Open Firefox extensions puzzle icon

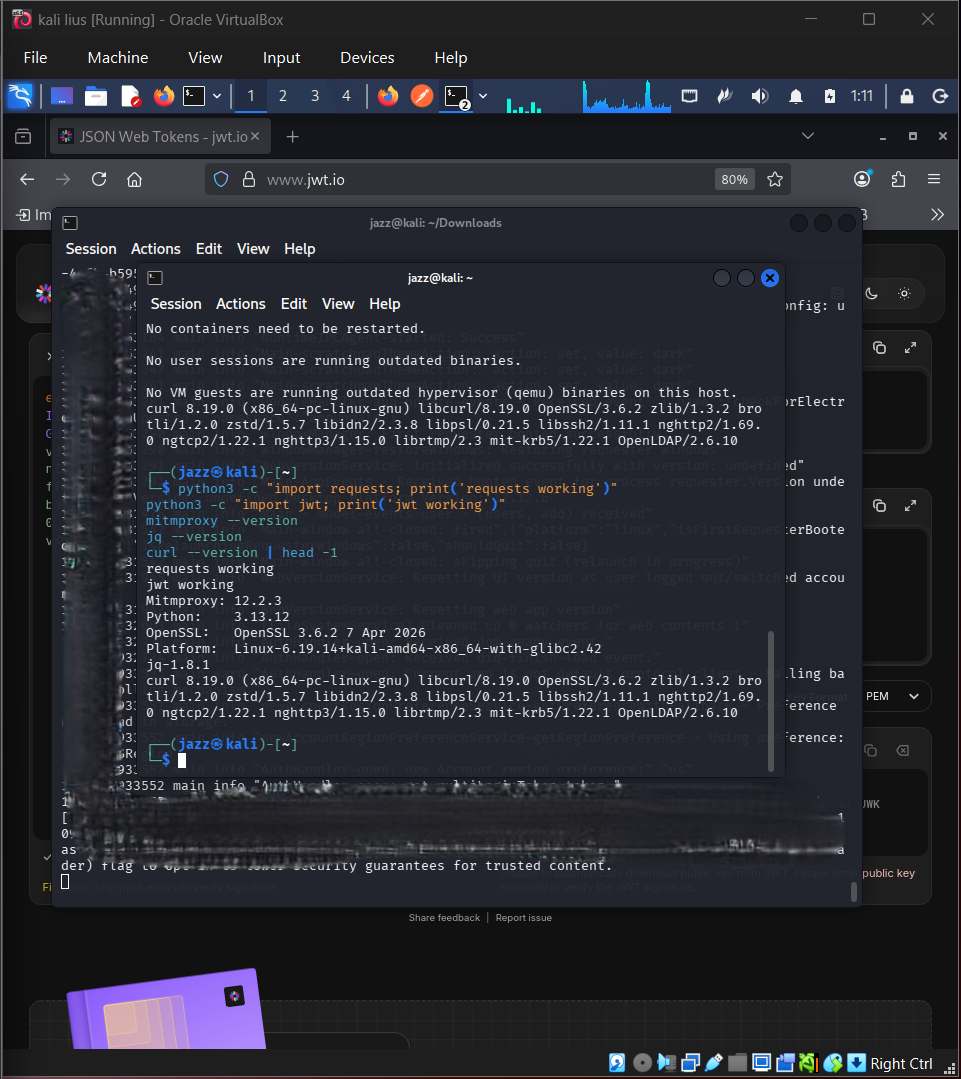point(898,180)
